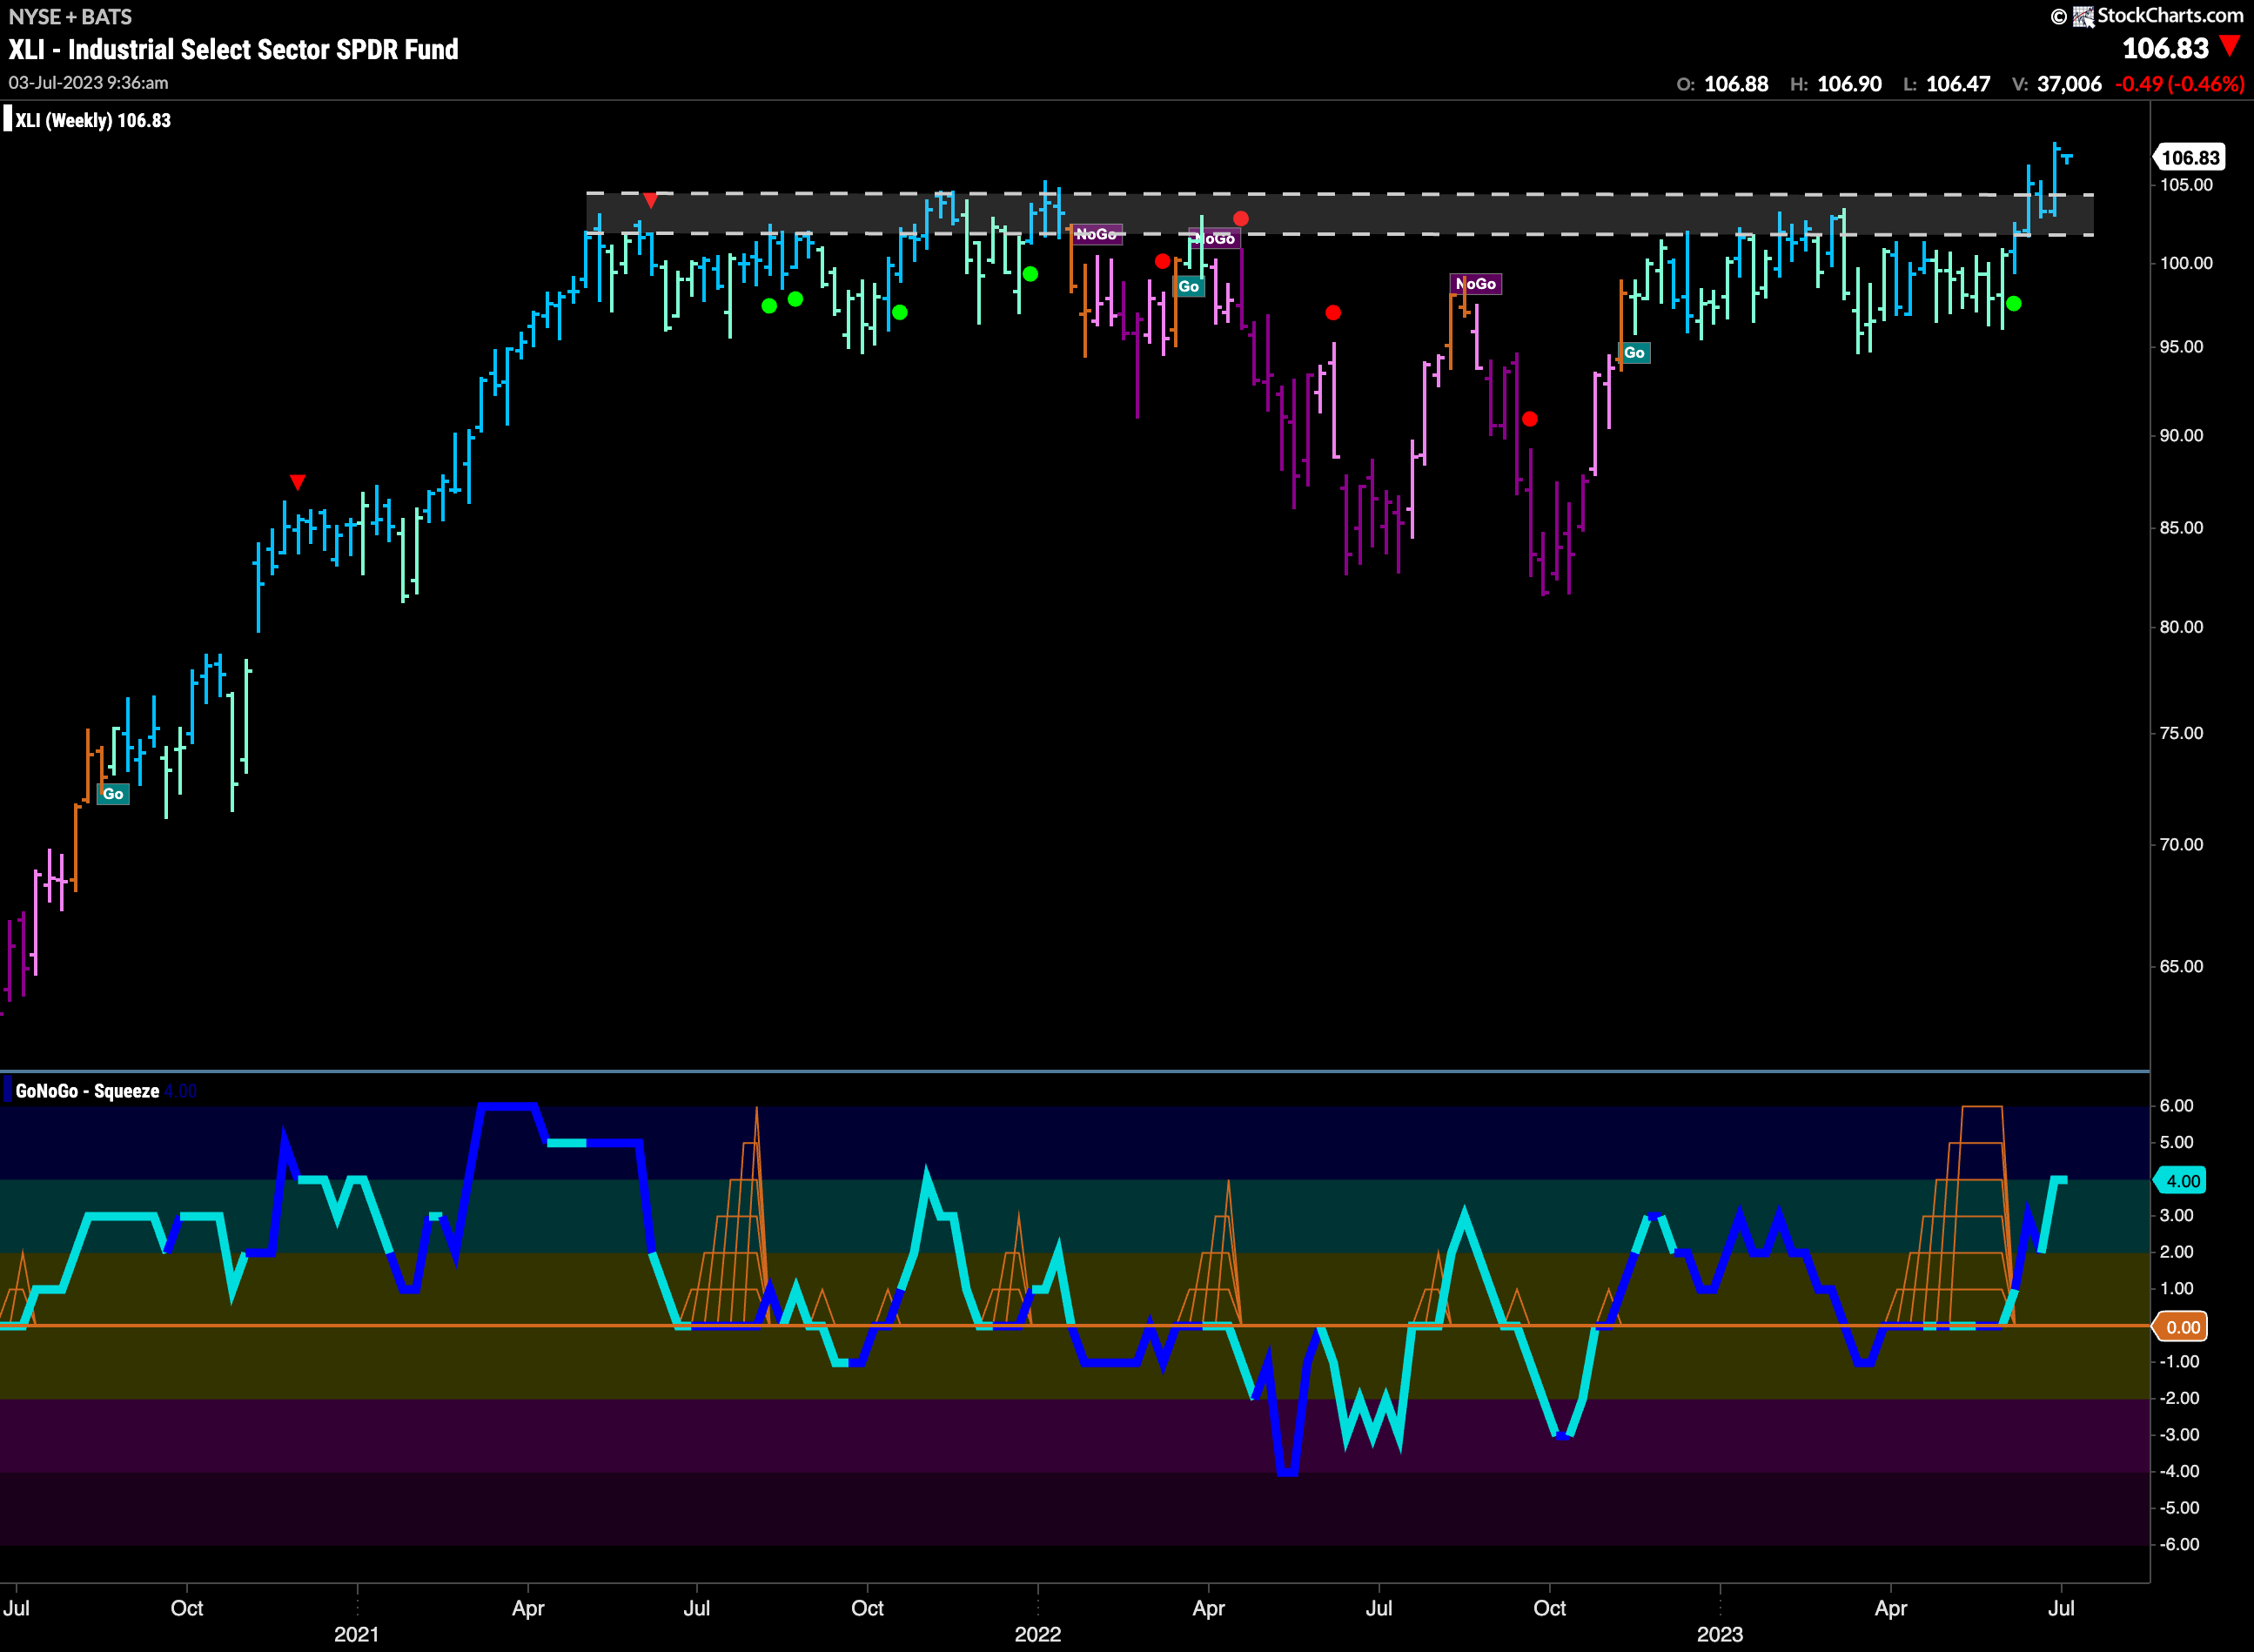The image size is (2254, 1652).
Task: Click the 65.00 price axis label
Action: click(2181, 967)
